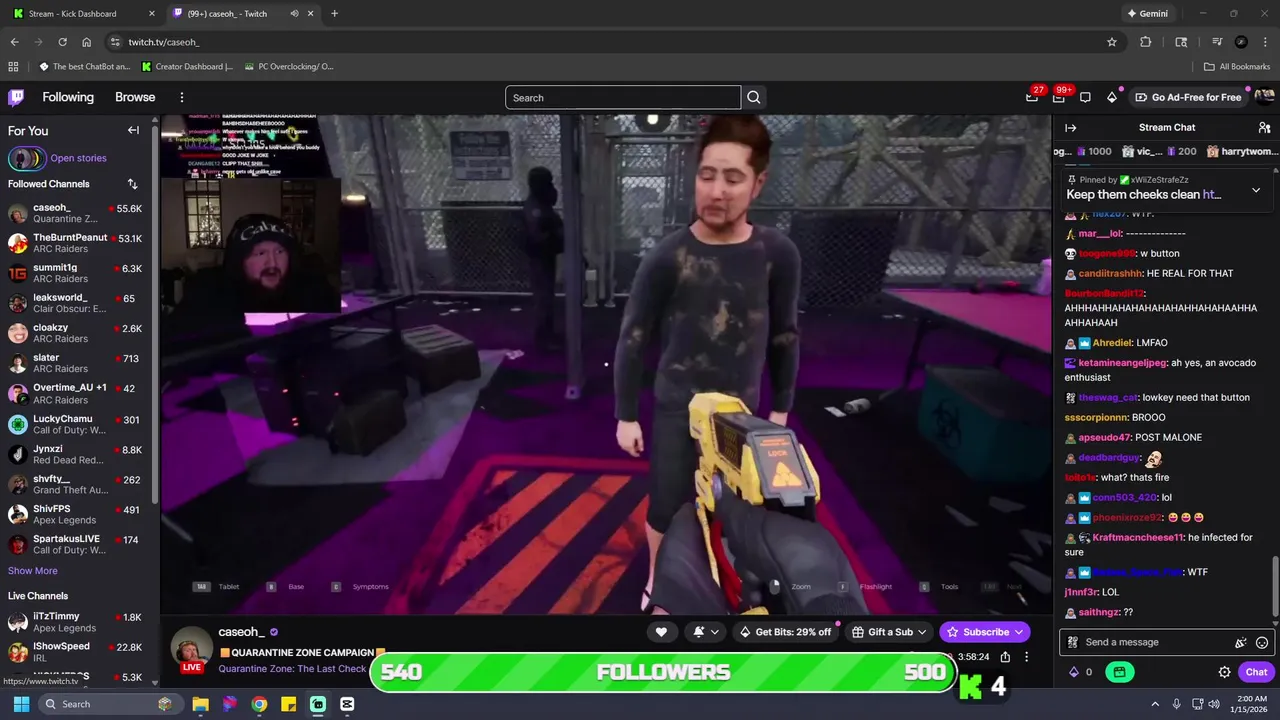Open the emote picker smiley
Screen dimensions: 1280x720
pos(1262,643)
